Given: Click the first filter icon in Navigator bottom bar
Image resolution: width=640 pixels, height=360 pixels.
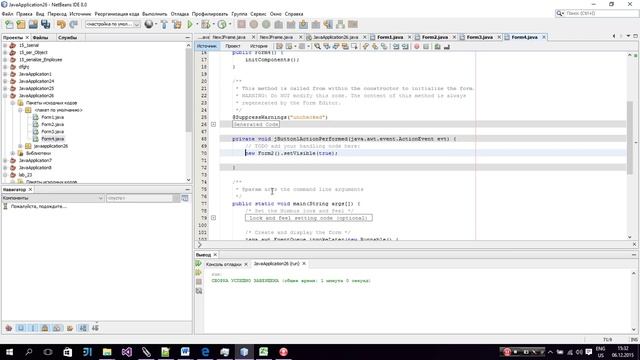Looking at the screenshot, I should click(9, 328).
